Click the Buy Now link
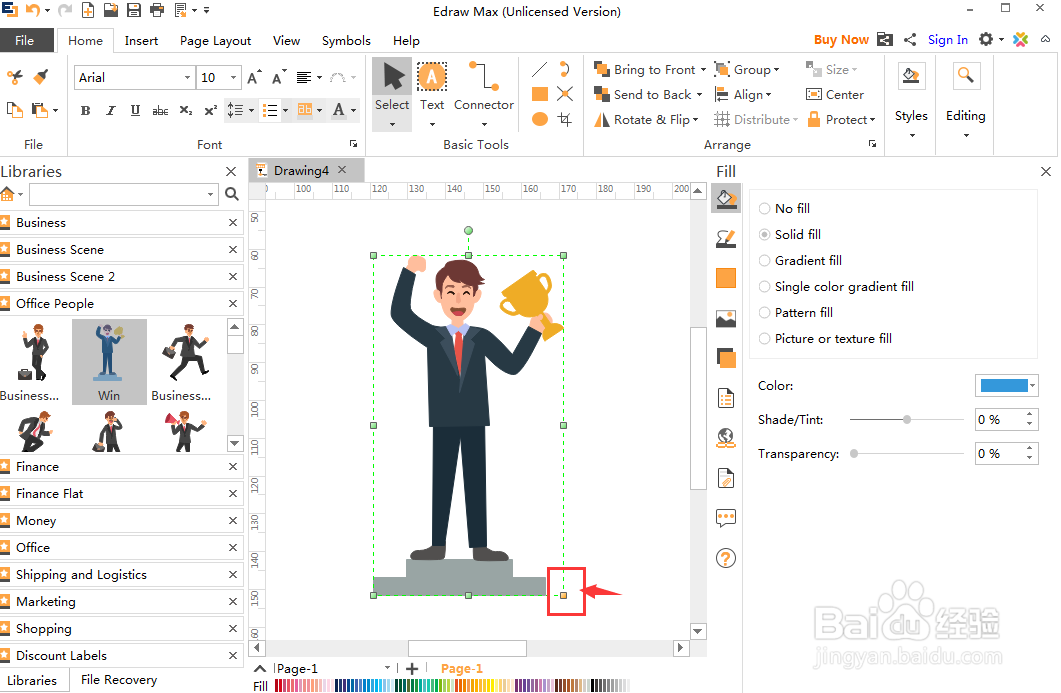 [x=841, y=39]
